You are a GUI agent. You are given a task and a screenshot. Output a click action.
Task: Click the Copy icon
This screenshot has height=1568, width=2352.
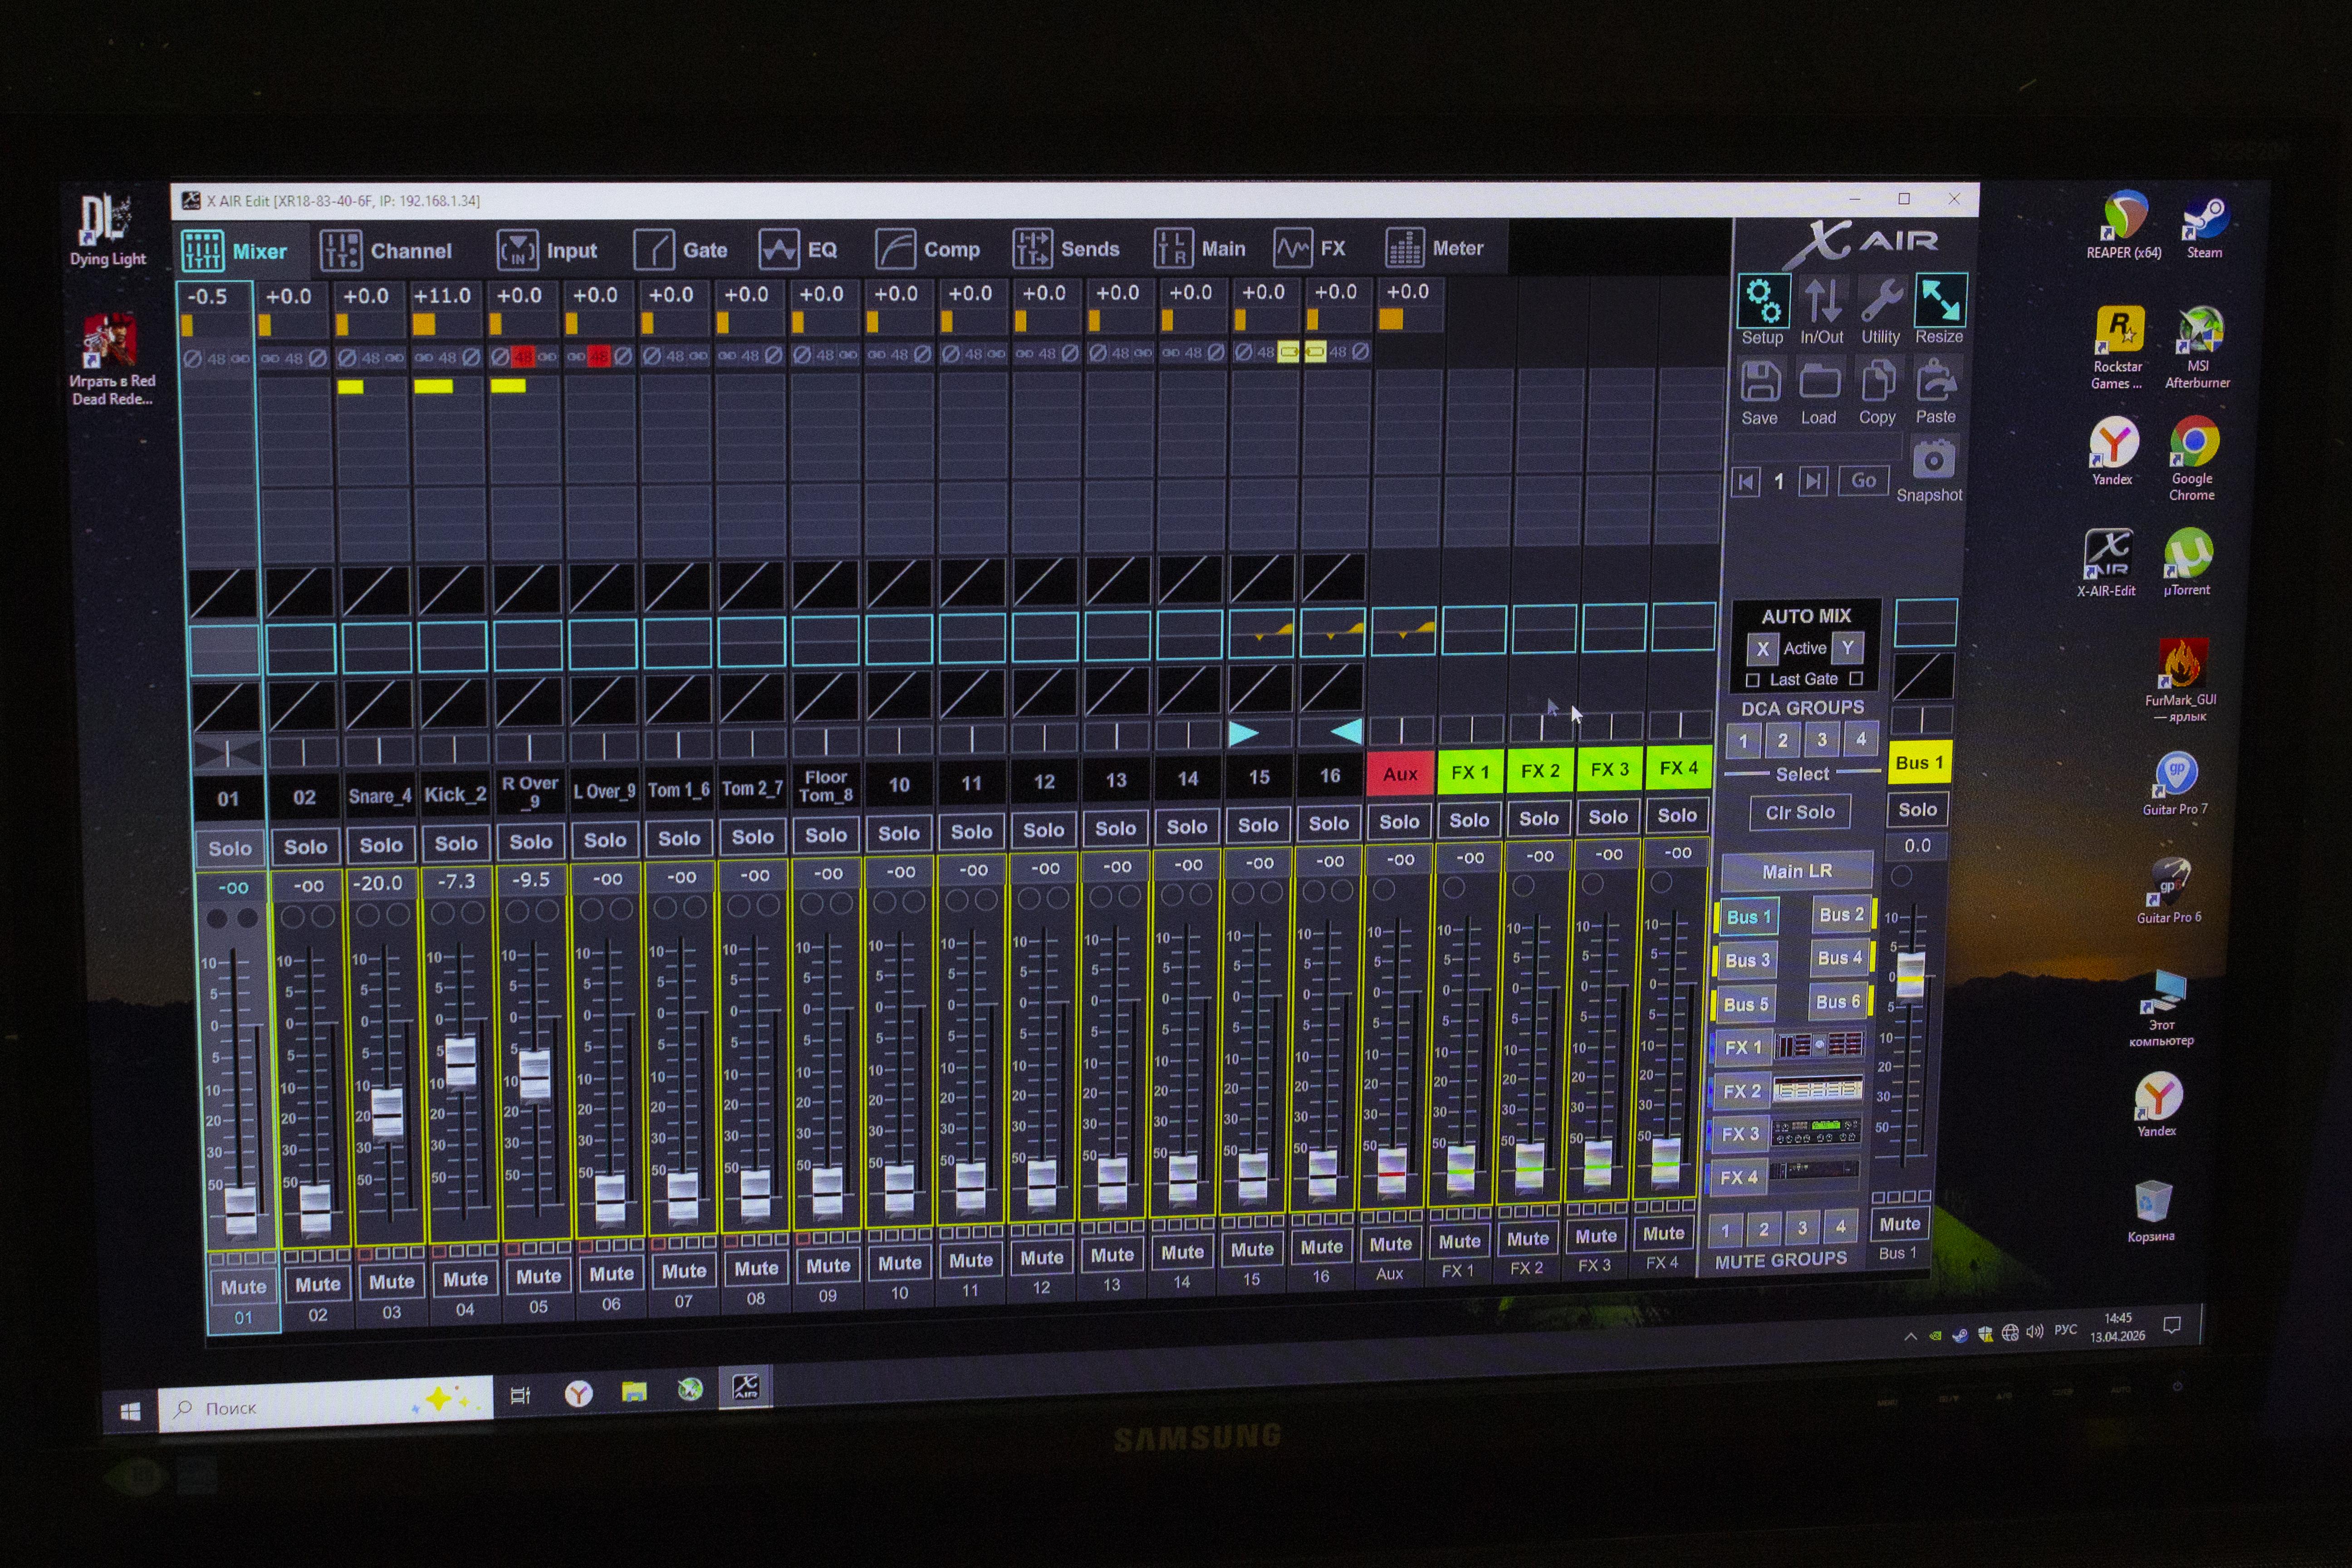pos(1878,382)
